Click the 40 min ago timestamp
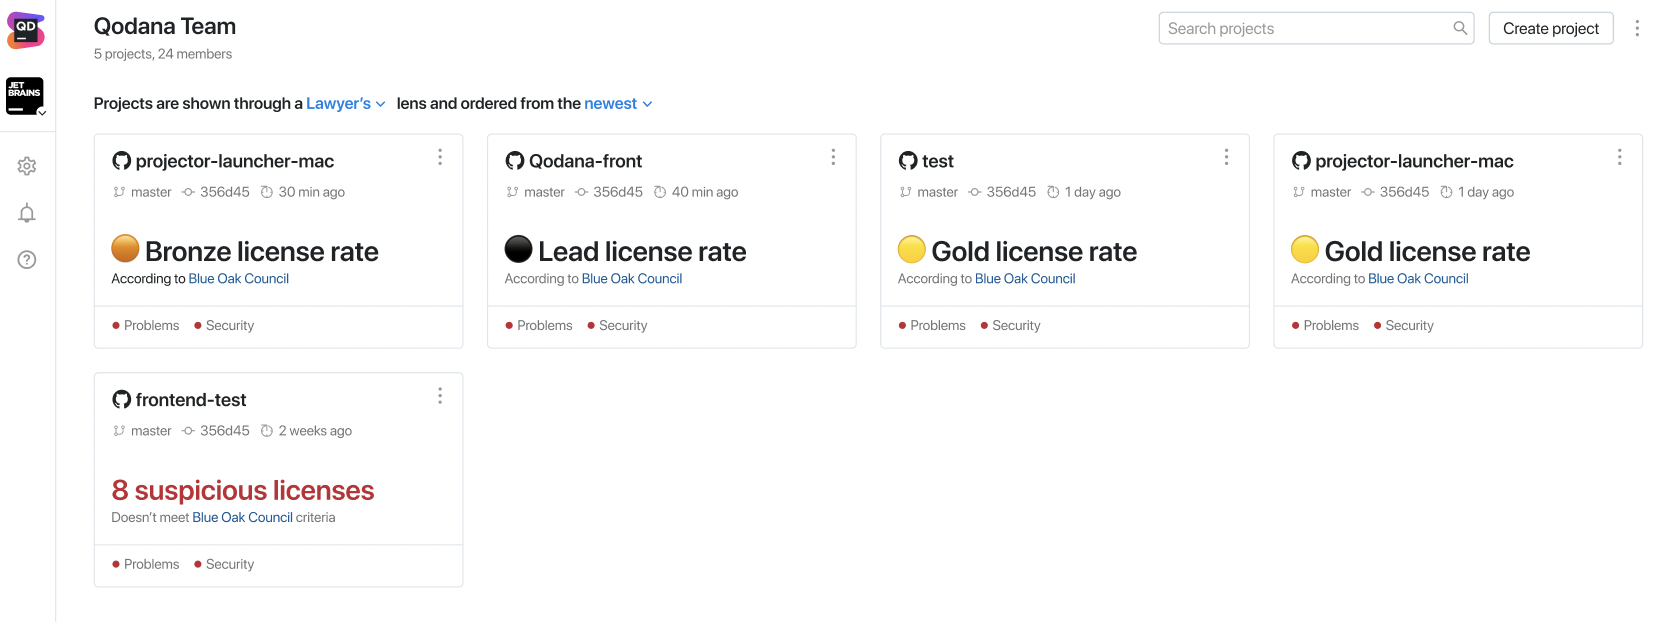This screenshot has height=622, width=1662. [705, 192]
